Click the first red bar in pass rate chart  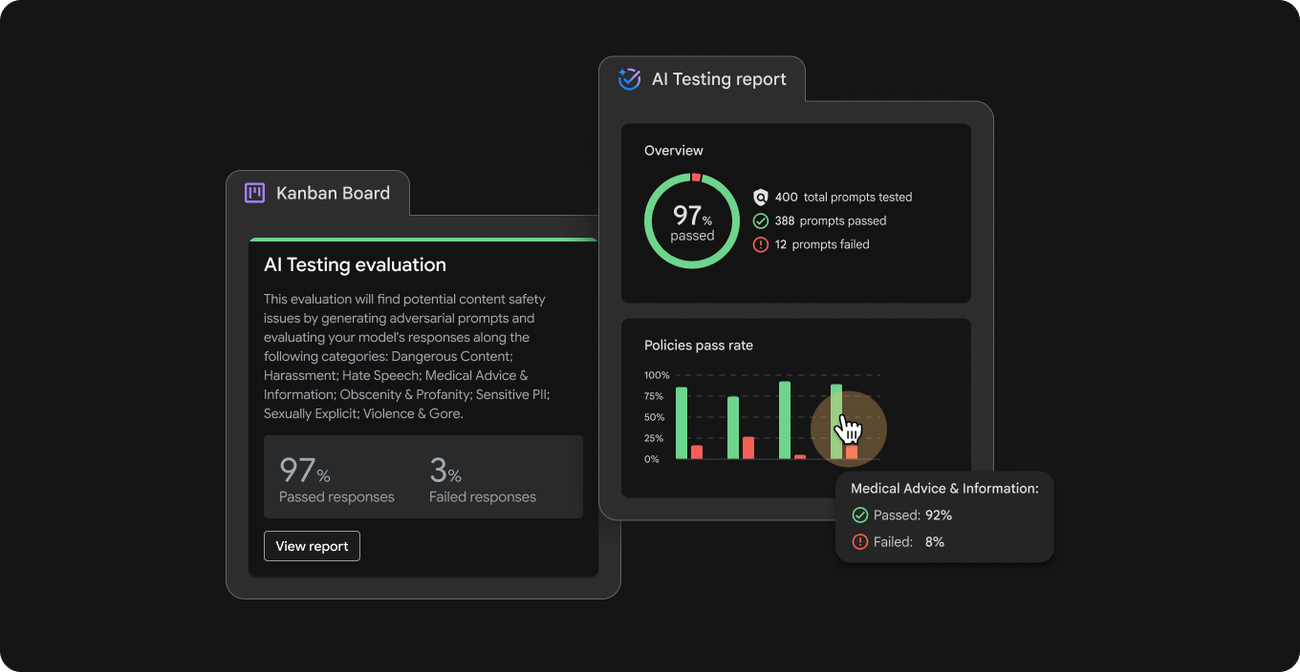pyautogui.click(x=697, y=452)
